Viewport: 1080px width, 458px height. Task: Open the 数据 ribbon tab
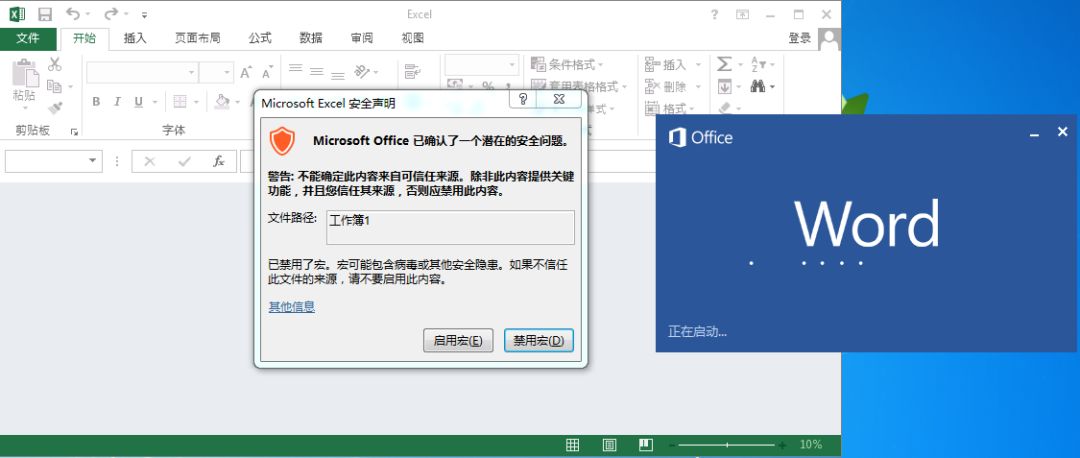click(x=311, y=39)
